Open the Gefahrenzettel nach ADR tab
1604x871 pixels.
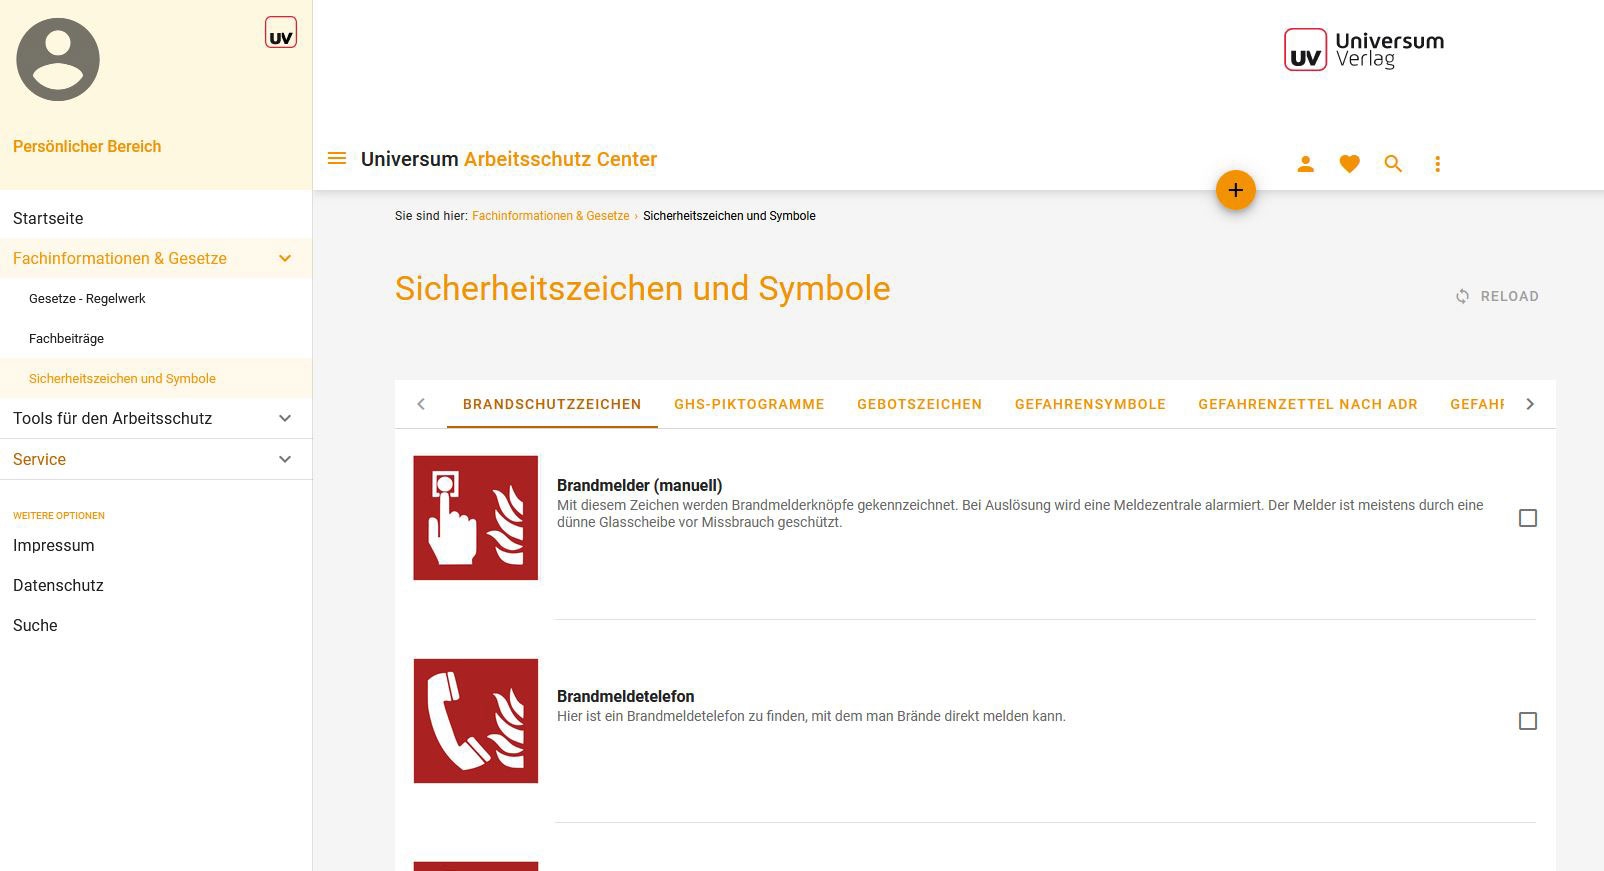[x=1308, y=404]
